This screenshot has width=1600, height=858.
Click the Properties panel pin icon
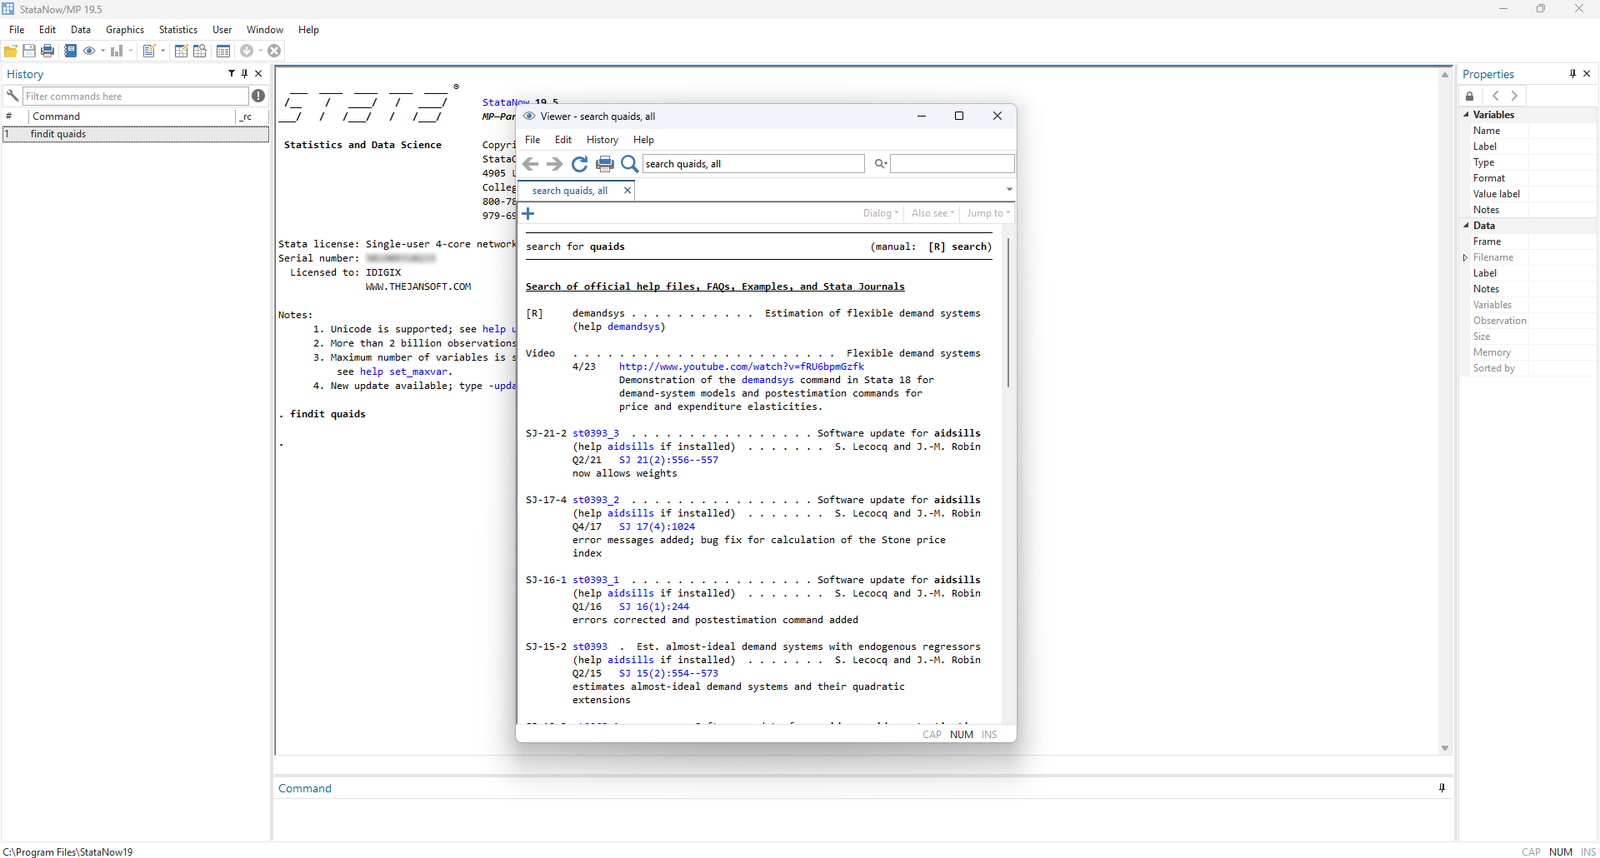1573,74
